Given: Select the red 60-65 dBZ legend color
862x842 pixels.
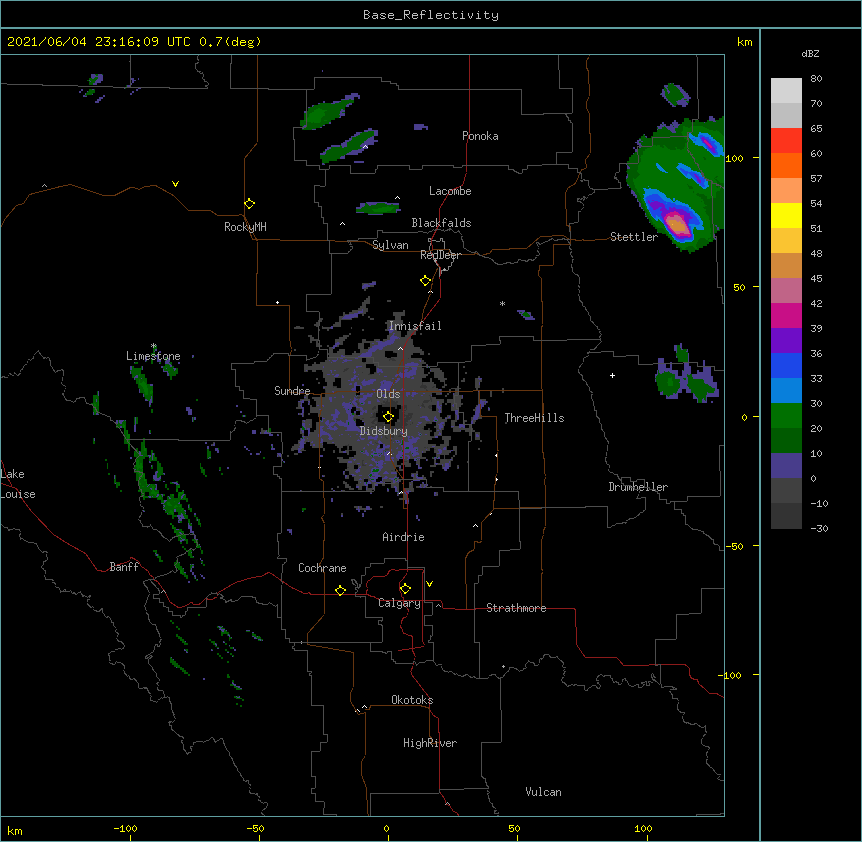Looking at the screenshot, I should (x=786, y=141).
